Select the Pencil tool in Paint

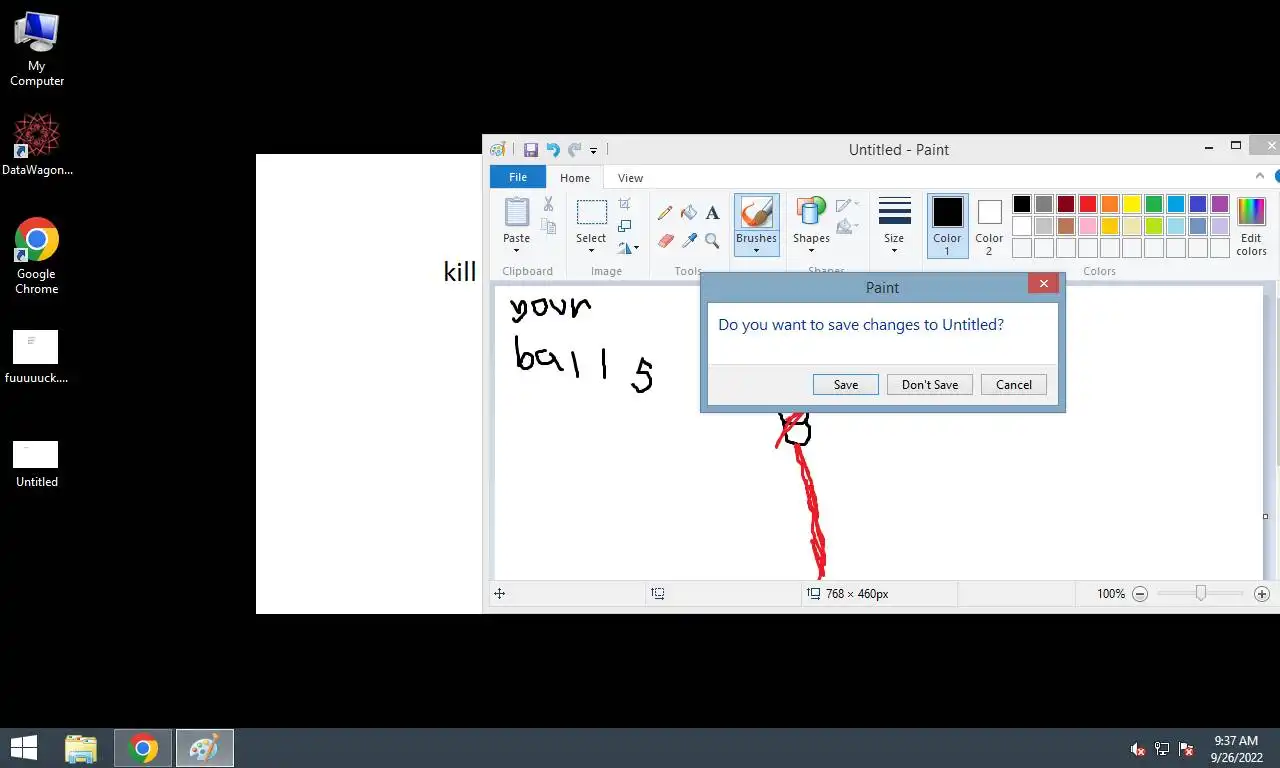665,213
